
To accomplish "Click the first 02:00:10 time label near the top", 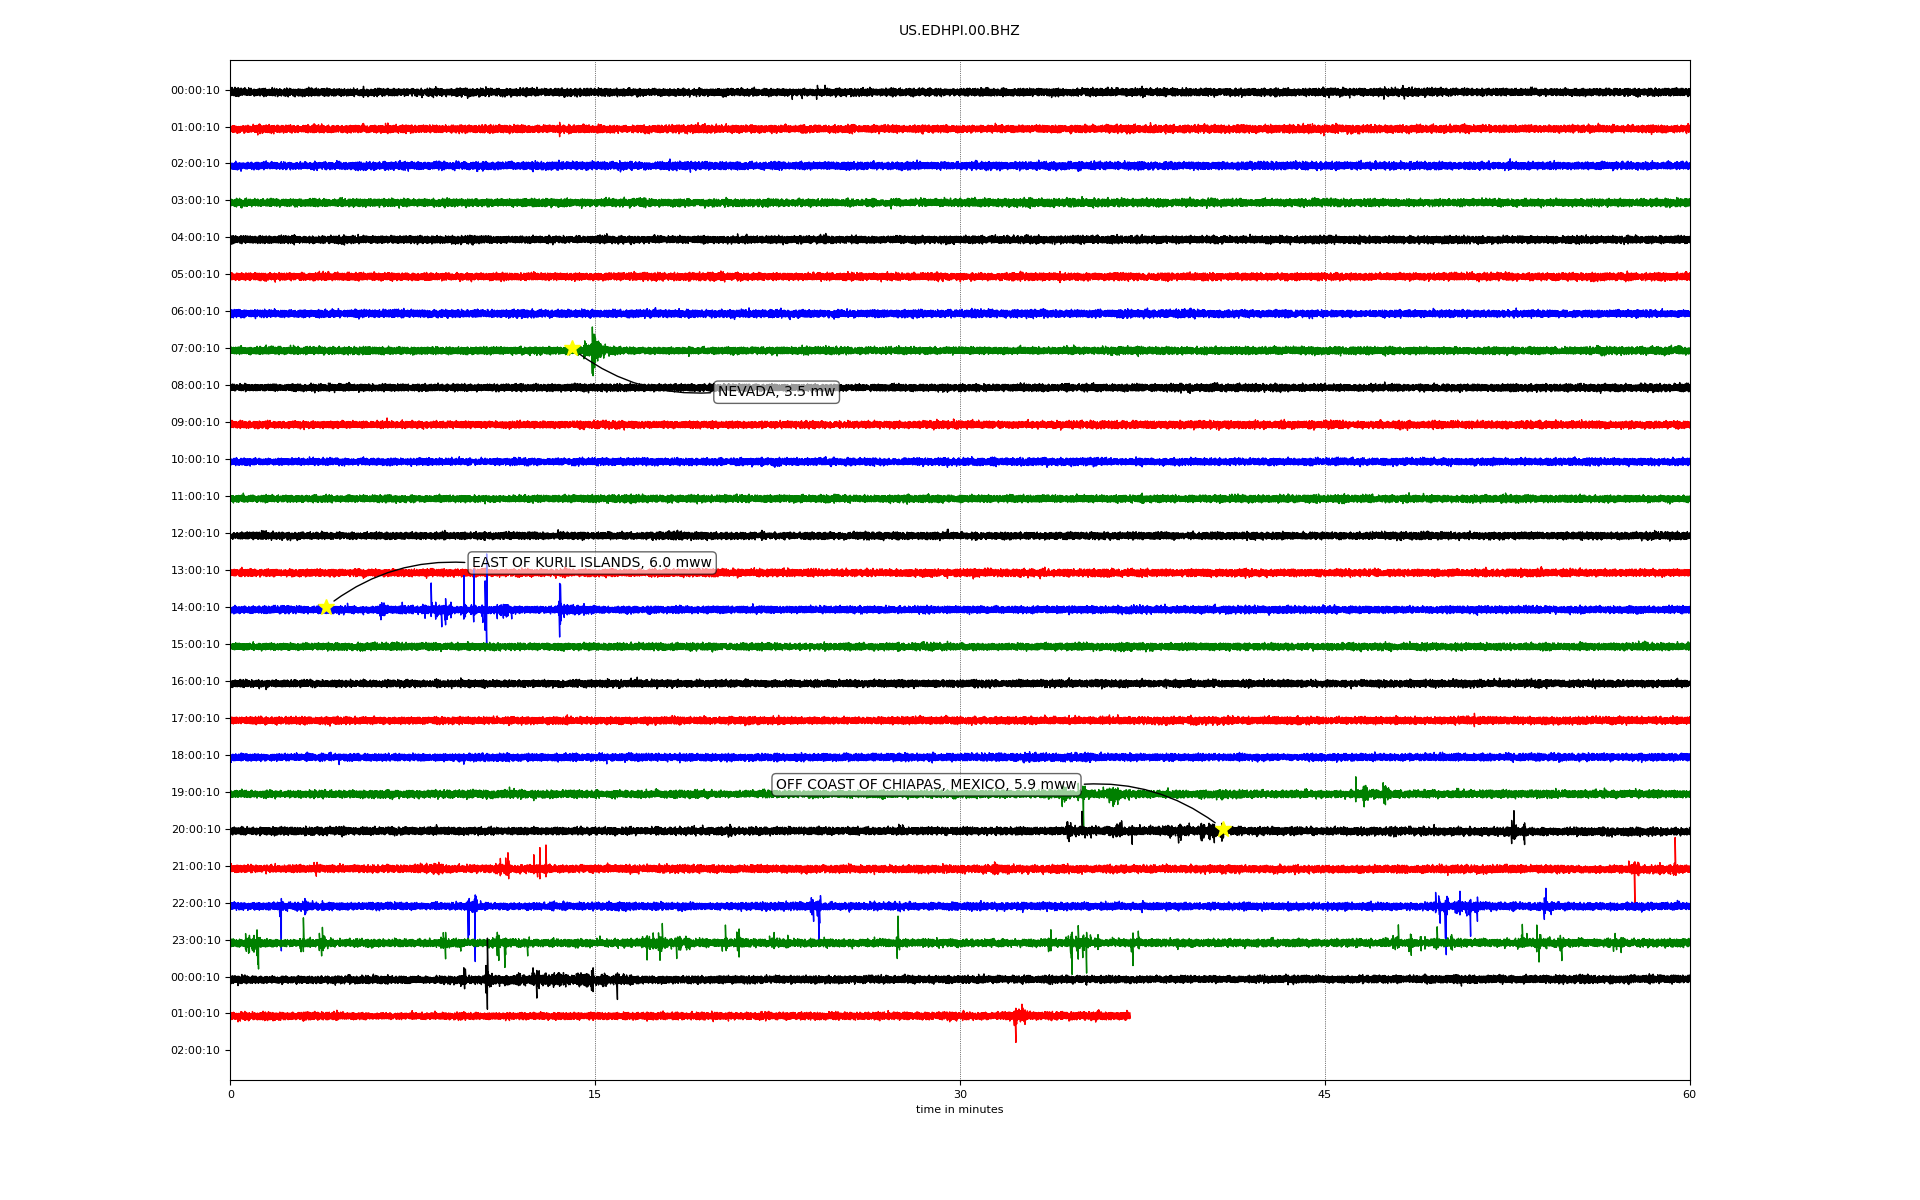I will [195, 164].
